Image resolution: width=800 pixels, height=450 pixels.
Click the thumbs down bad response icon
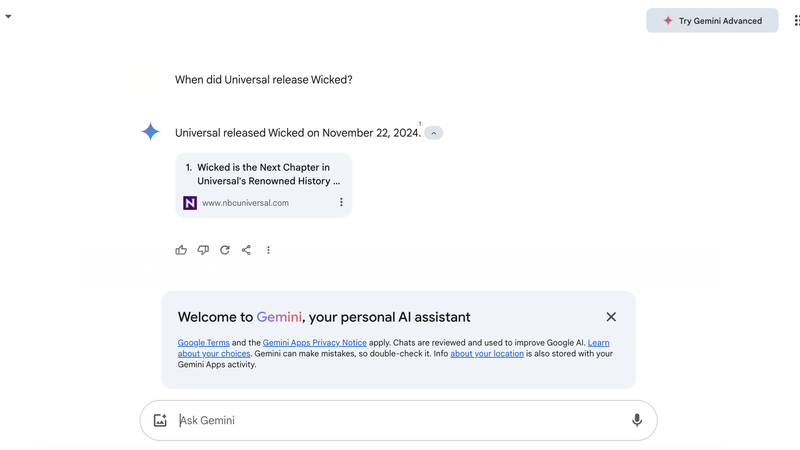pos(203,250)
